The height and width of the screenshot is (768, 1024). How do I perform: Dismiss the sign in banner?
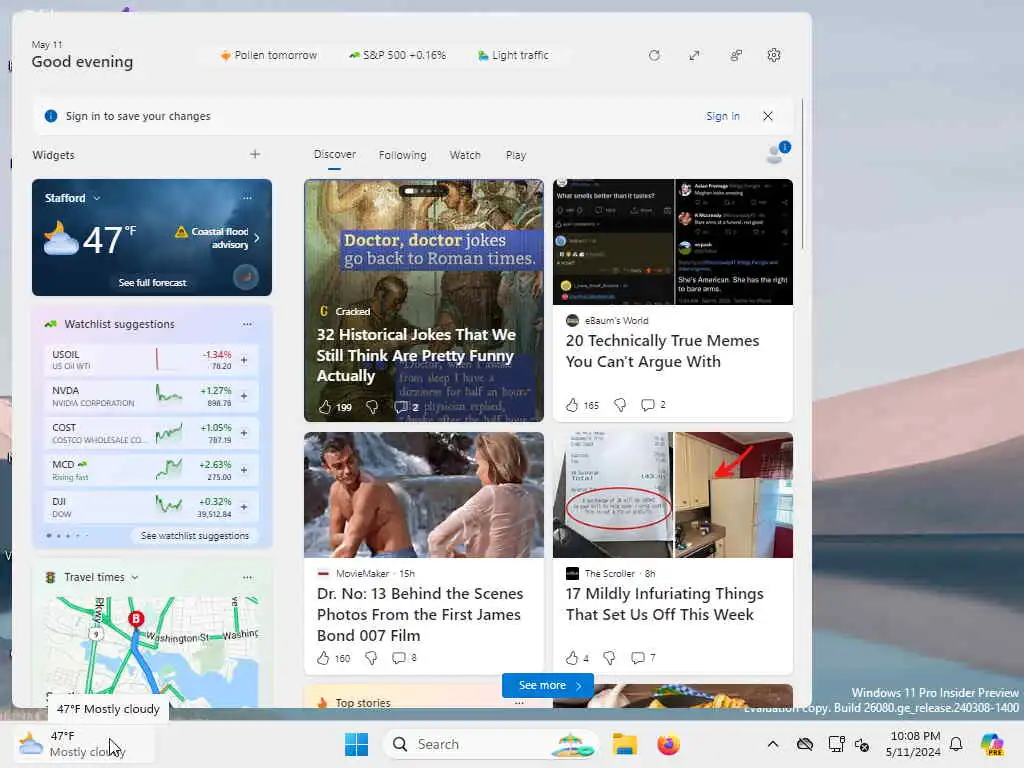tap(768, 116)
